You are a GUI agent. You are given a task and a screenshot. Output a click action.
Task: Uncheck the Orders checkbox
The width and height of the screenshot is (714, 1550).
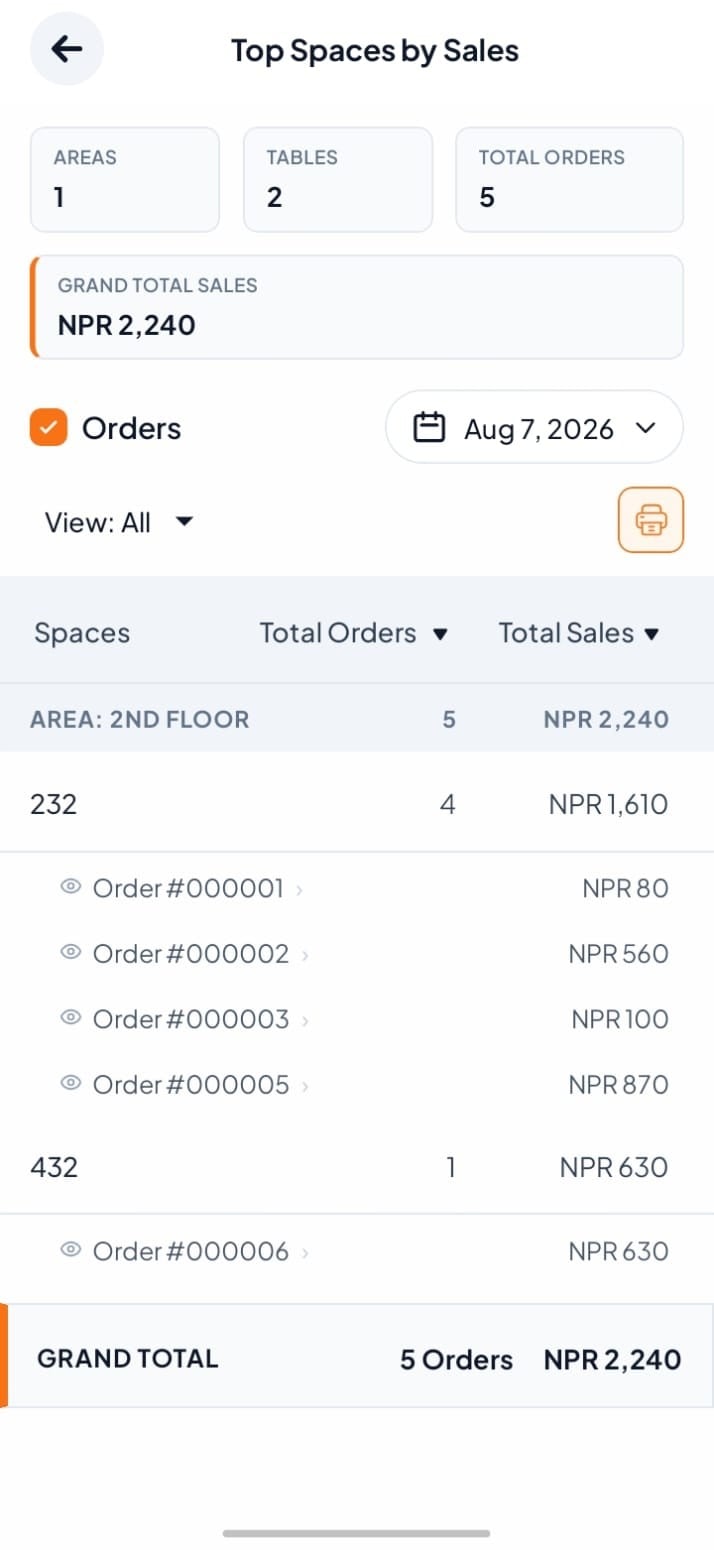coord(49,428)
